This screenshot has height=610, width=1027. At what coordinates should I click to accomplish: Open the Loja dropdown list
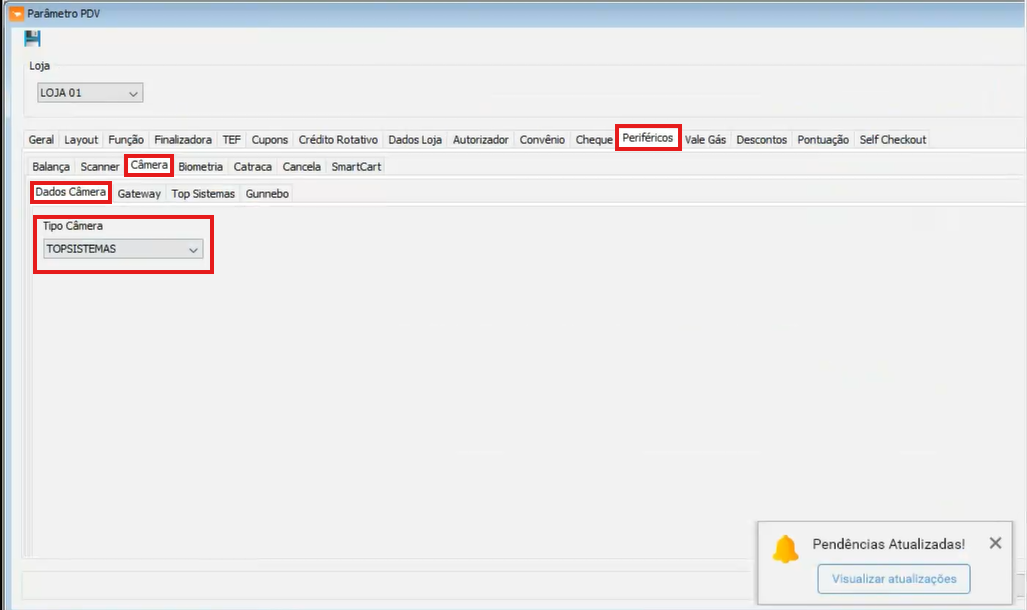coord(134,93)
